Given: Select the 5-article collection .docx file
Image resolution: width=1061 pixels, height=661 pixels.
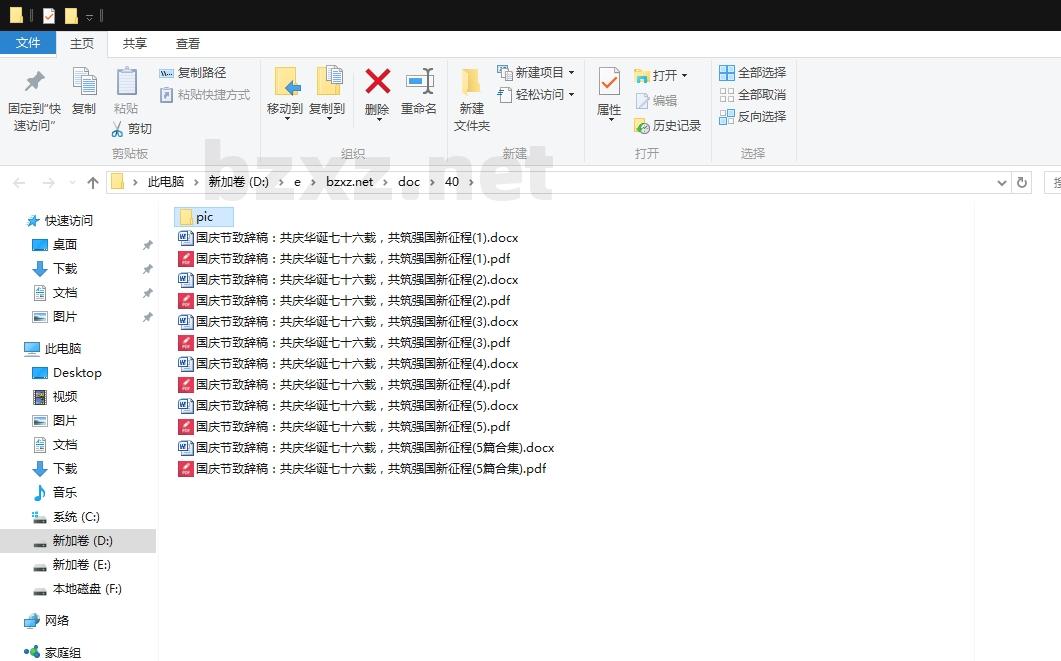Looking at the screenshot, I should 374,448.
